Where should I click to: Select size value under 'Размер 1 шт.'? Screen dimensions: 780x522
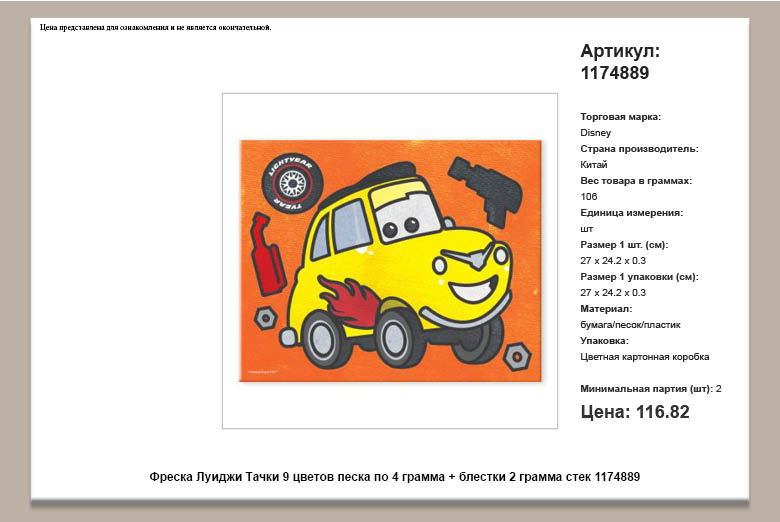point(613,261)
